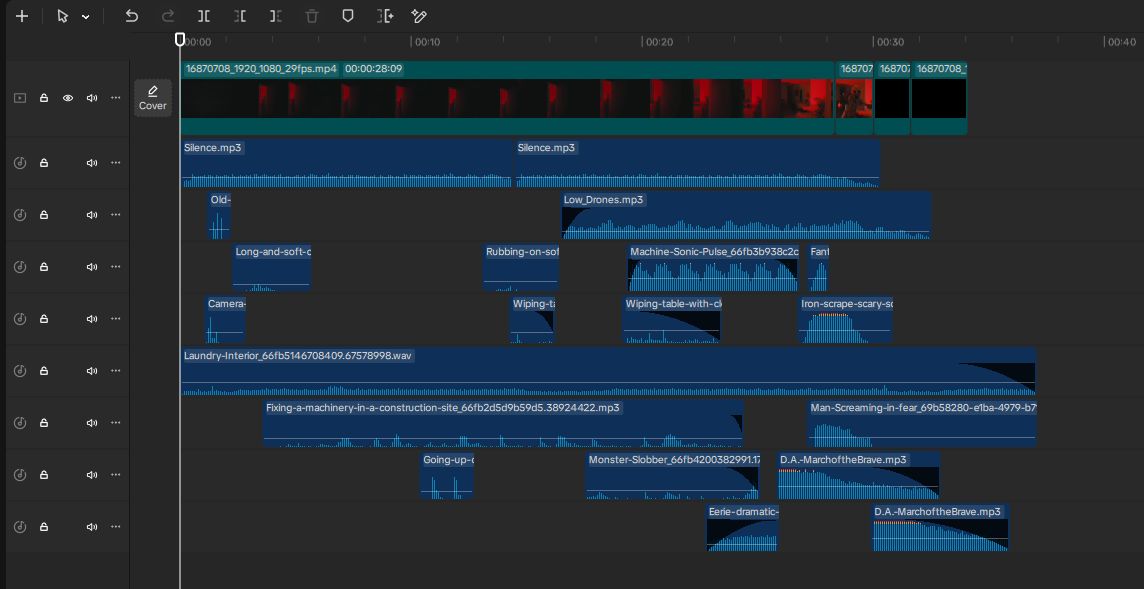Select the first Silence.mp3 clip
The height and width of the screenshot is (589, 1144).
pyautogui.click(x=347, y=163)
